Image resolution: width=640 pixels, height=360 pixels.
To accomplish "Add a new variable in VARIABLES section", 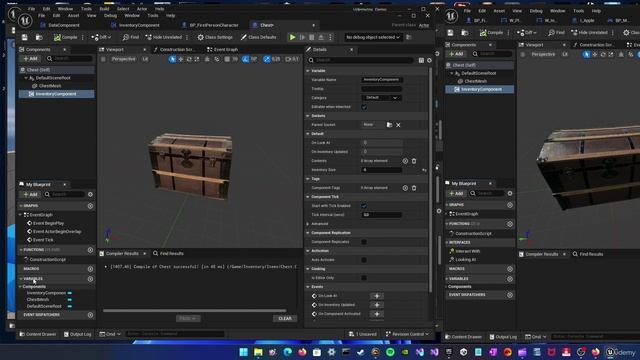I will [91, 279].
